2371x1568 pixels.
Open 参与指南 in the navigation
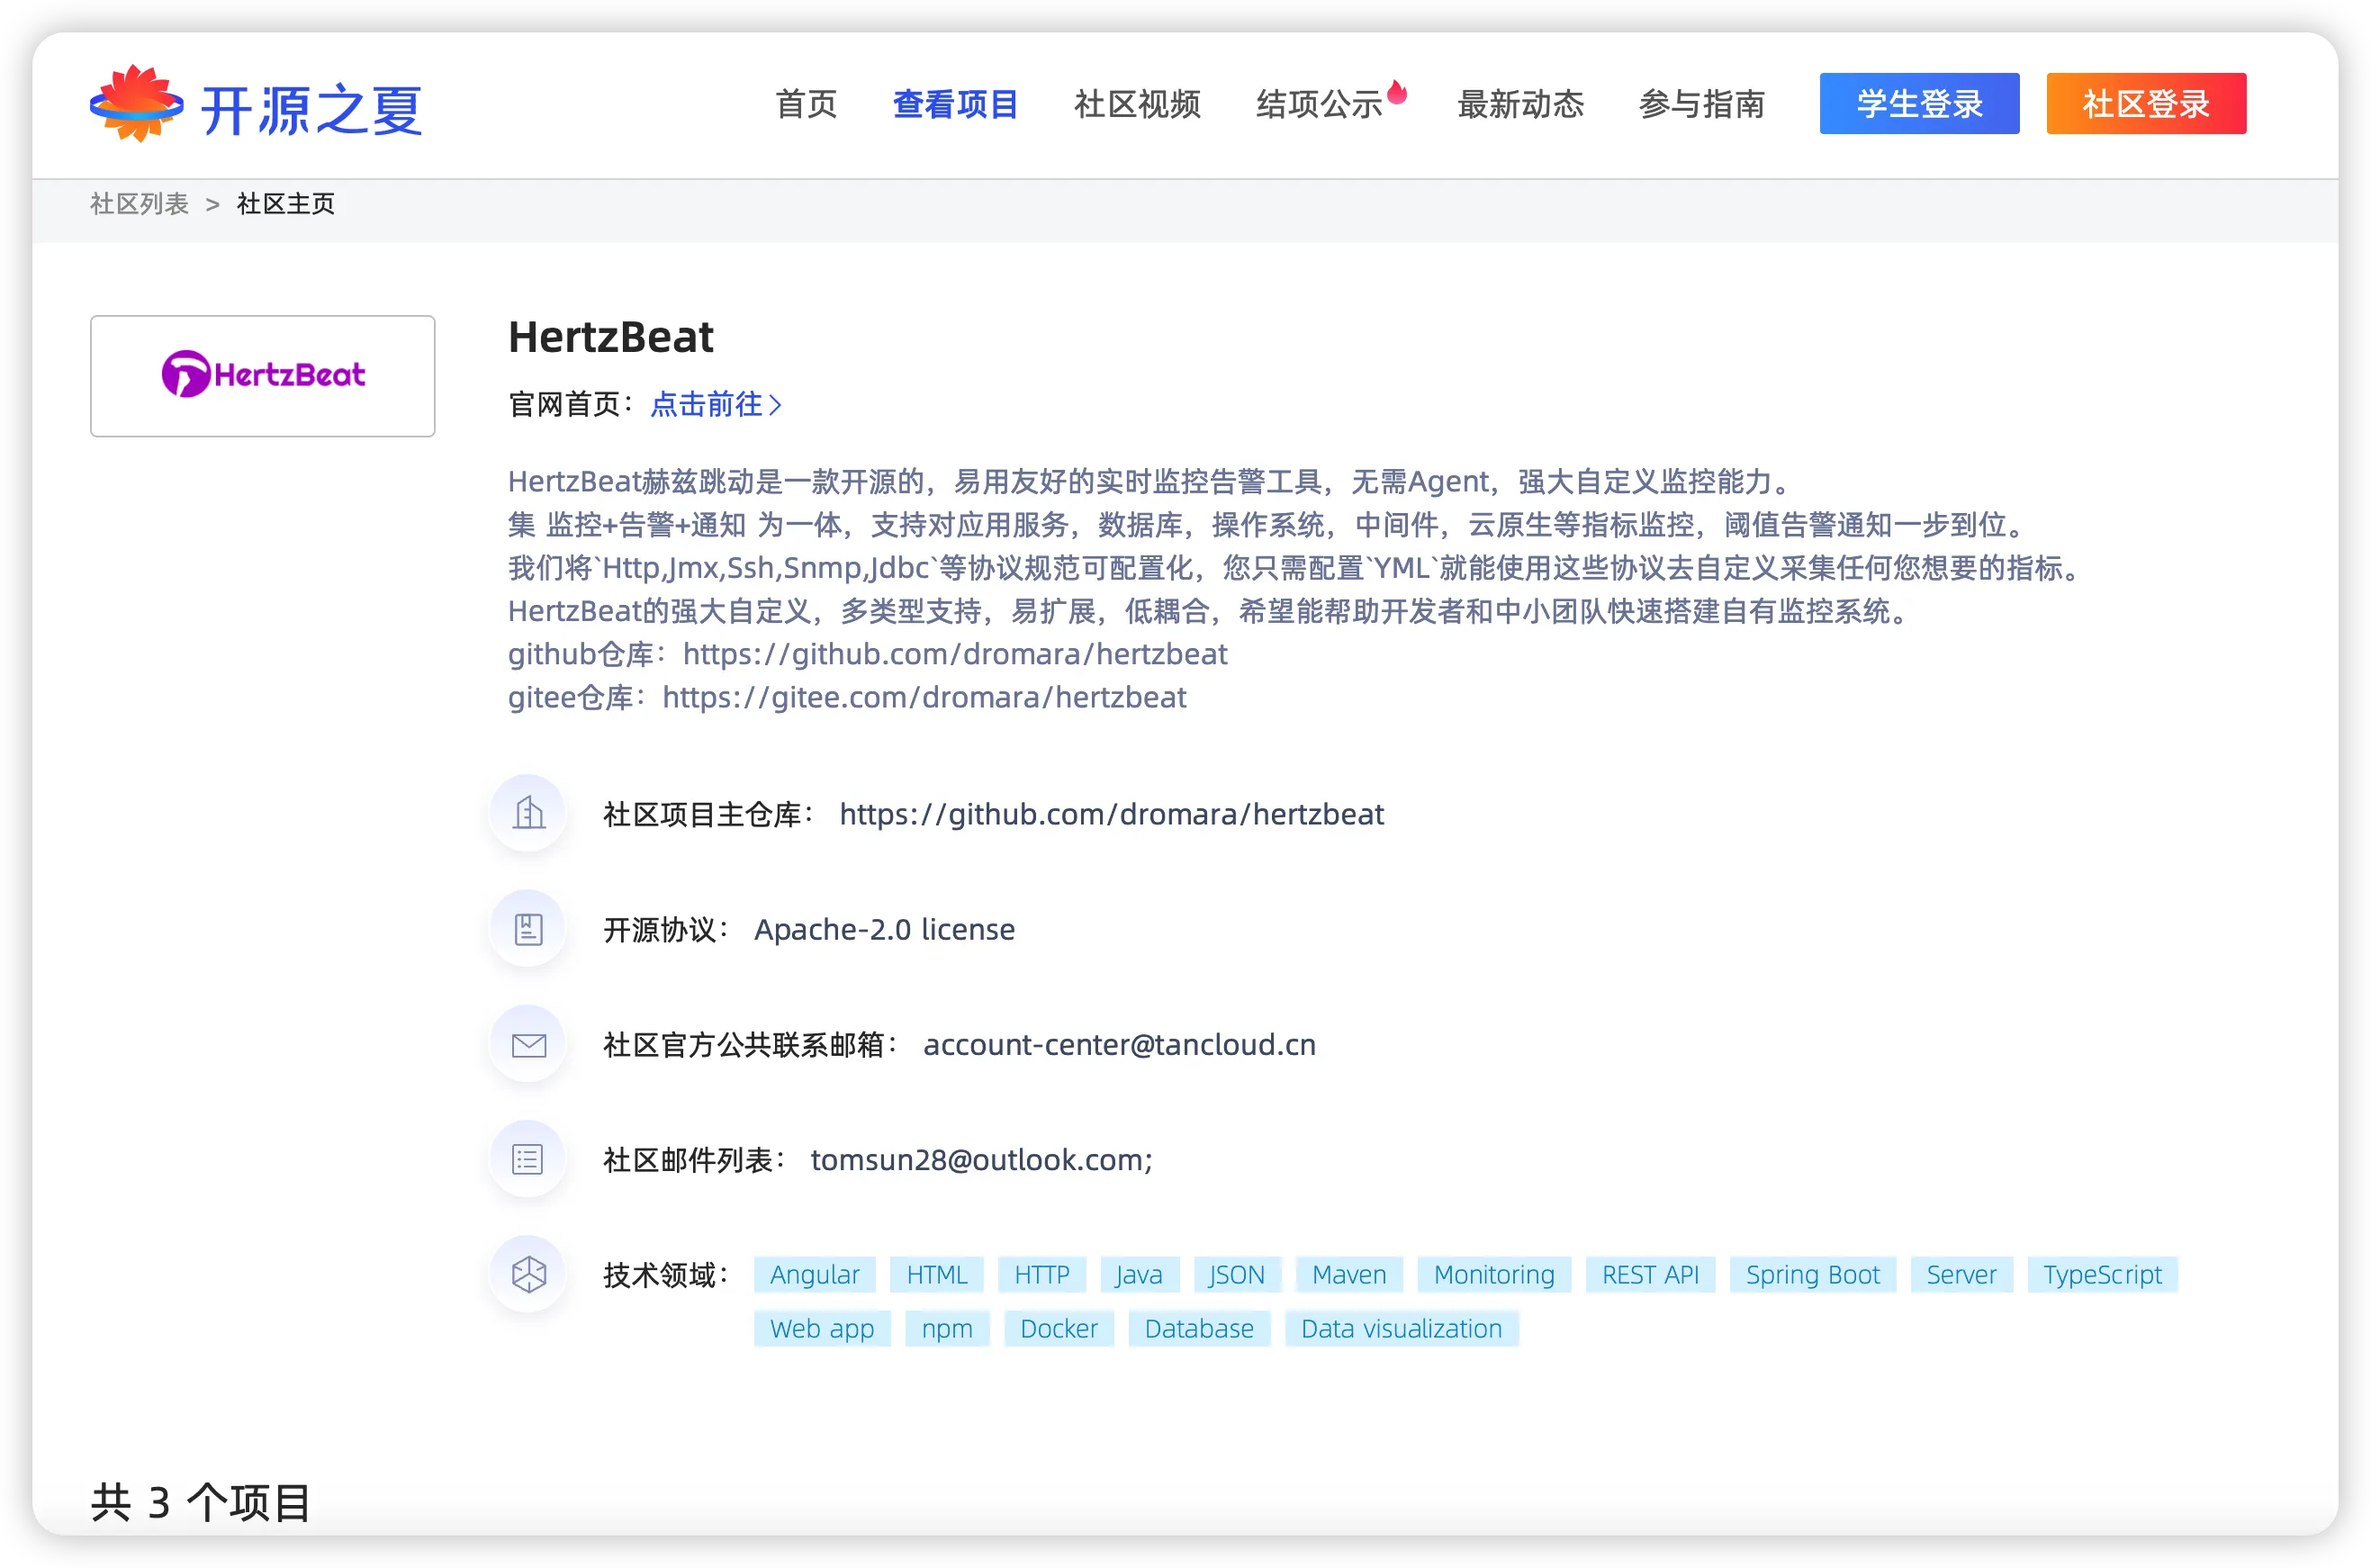pyautogui.click(x=1701, y=104)
